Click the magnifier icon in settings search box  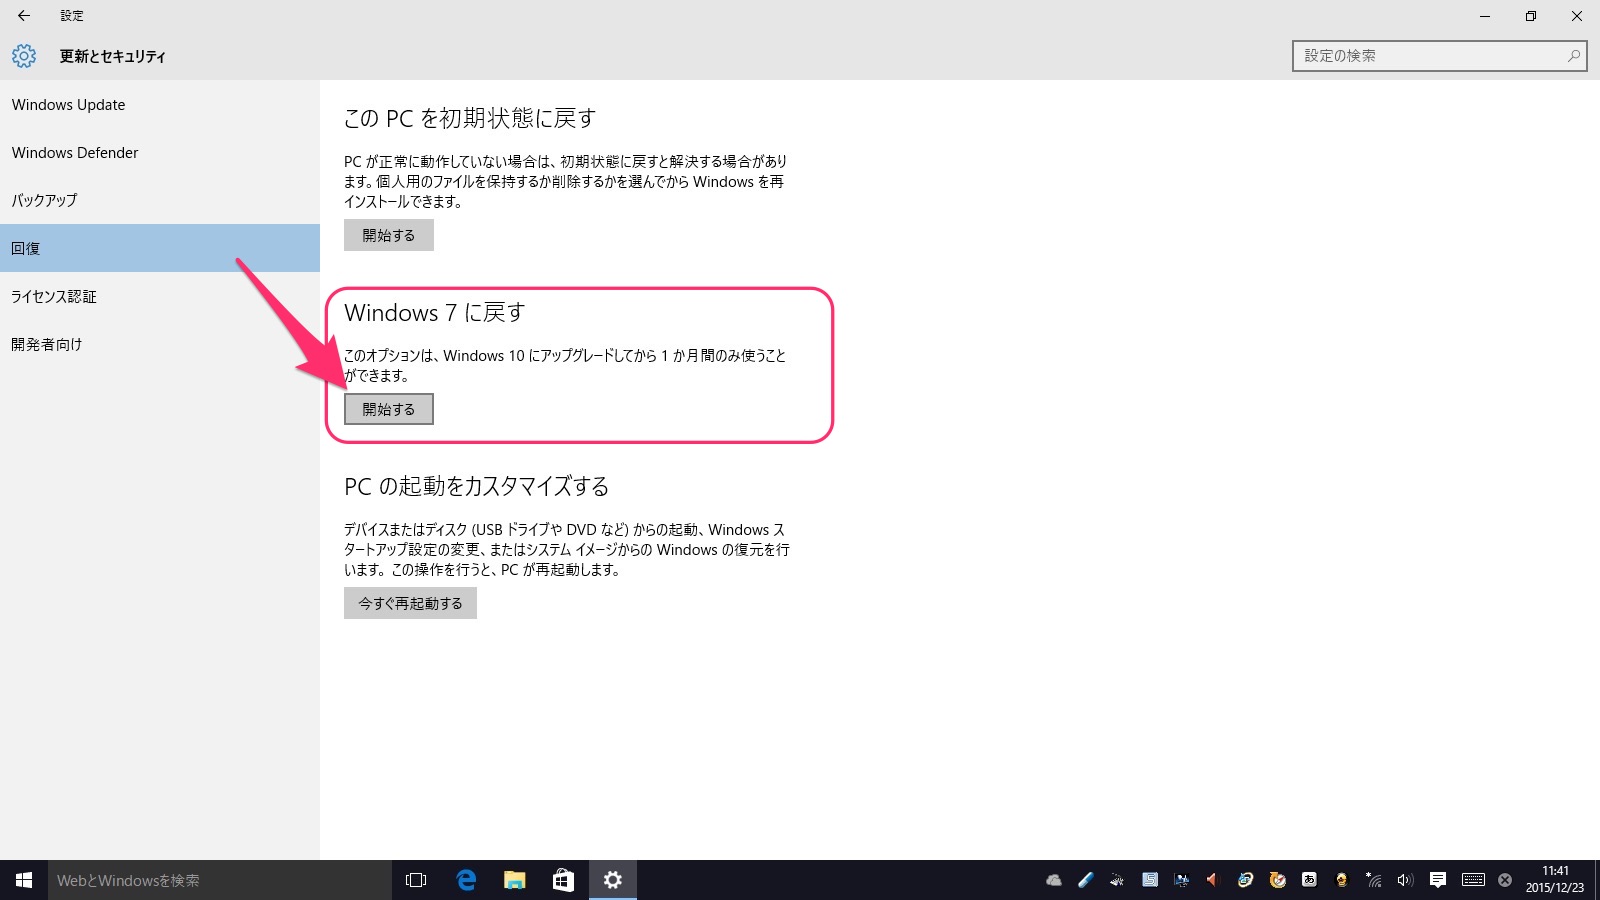click(x=1574, y=56)
